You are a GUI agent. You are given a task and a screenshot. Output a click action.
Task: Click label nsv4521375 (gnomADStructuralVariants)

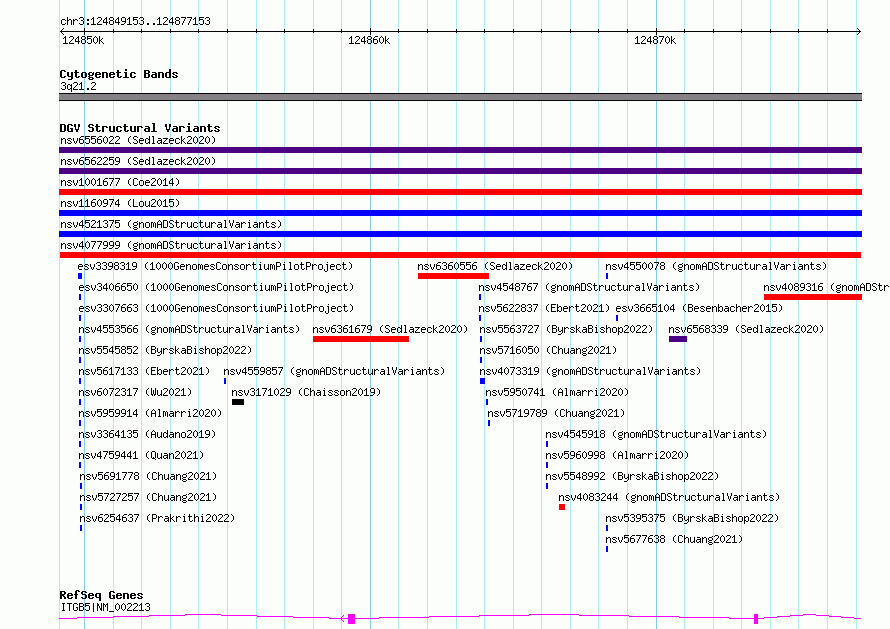(171, 224)
